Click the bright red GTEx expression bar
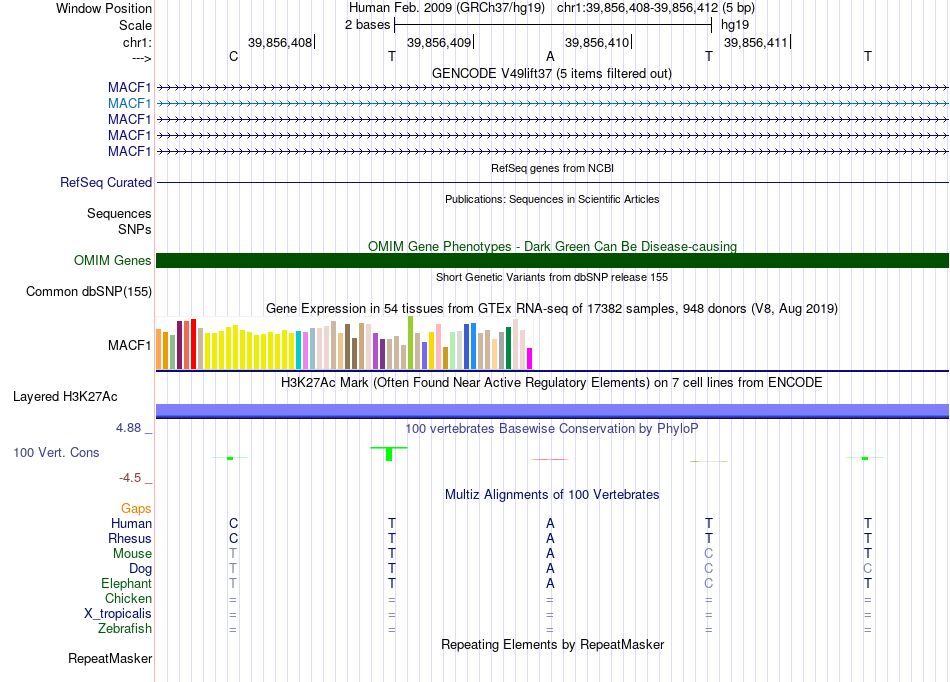This screenshot has width=950, height=682. coord(193,344)
